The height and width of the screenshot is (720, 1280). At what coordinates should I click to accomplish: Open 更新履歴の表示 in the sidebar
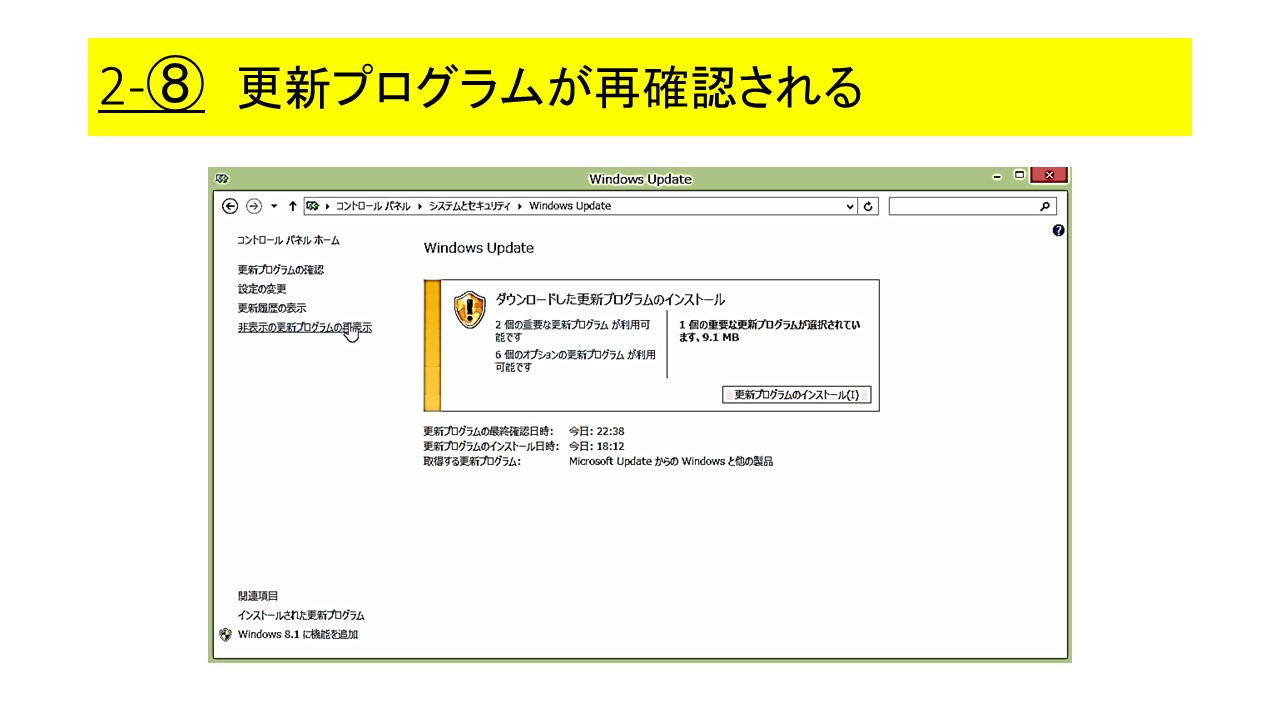272,308
